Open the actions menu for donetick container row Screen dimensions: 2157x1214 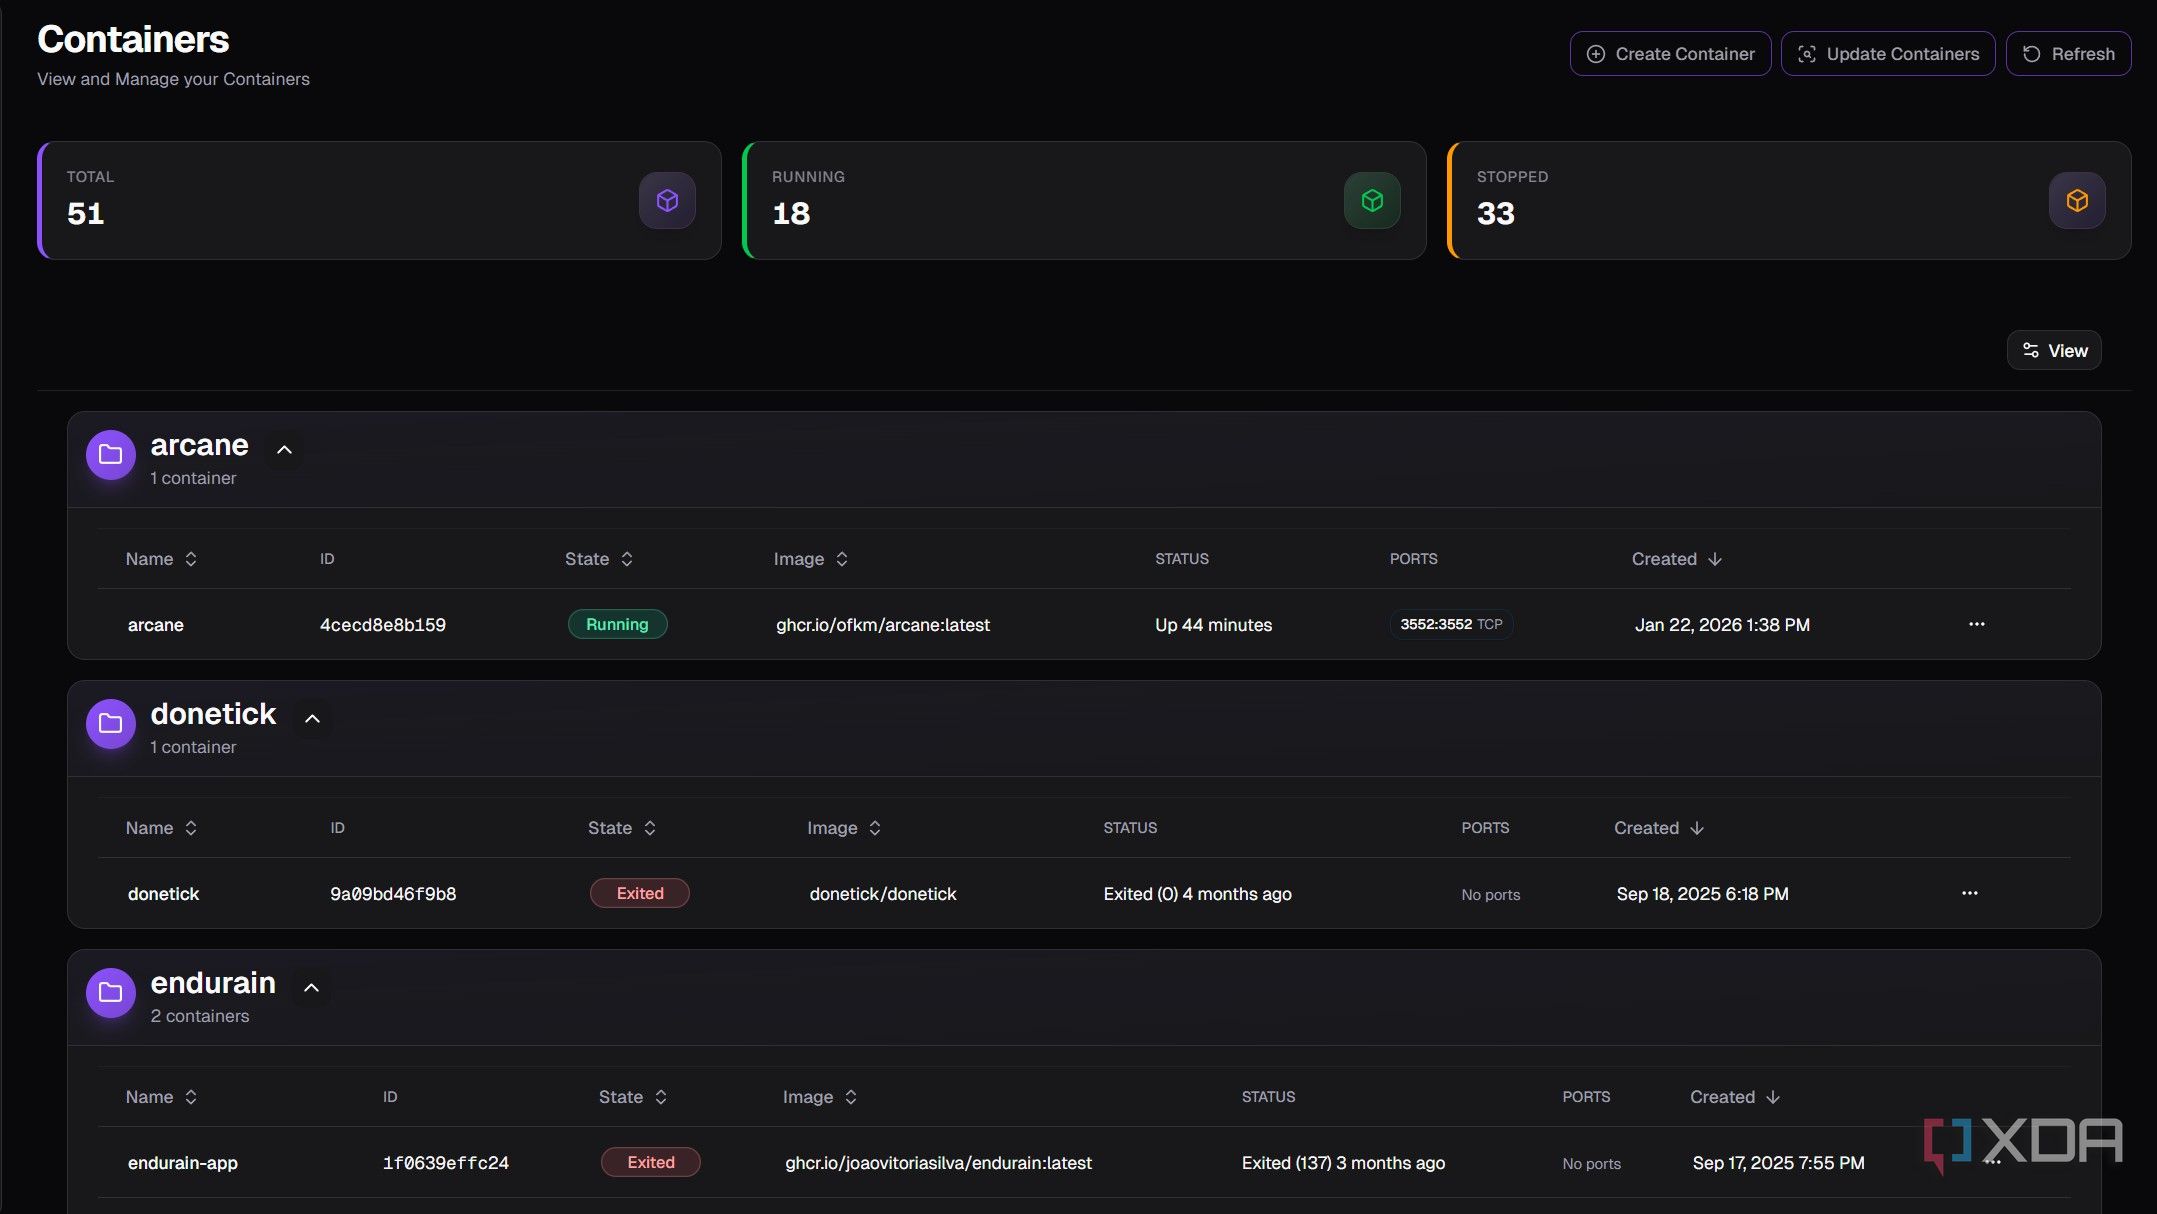coord(1969,893)
